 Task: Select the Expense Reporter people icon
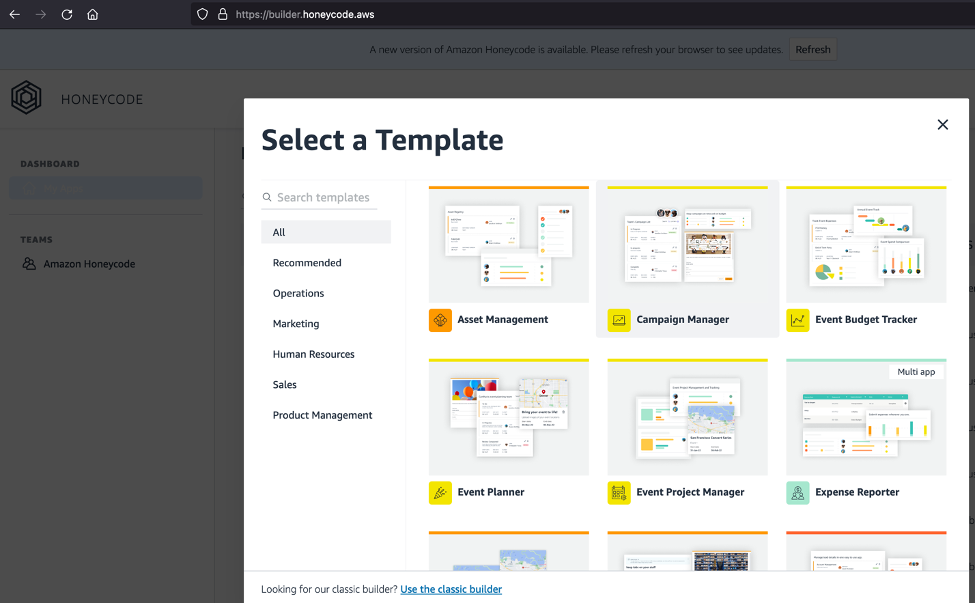797,492
